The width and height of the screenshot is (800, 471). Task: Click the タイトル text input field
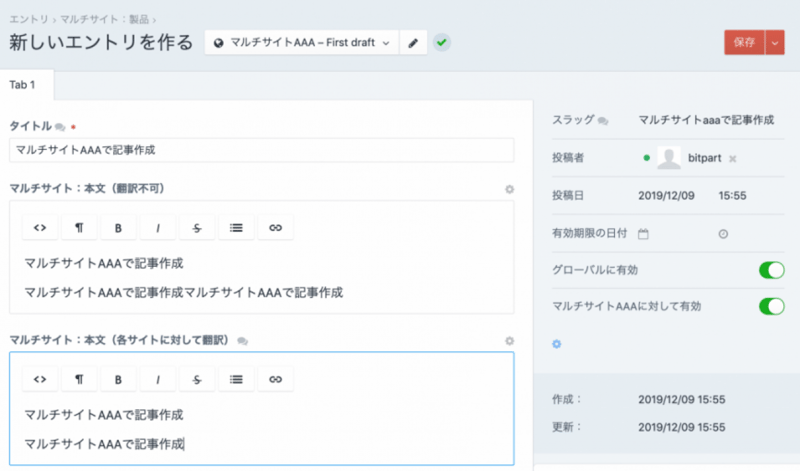click(261, 150)
